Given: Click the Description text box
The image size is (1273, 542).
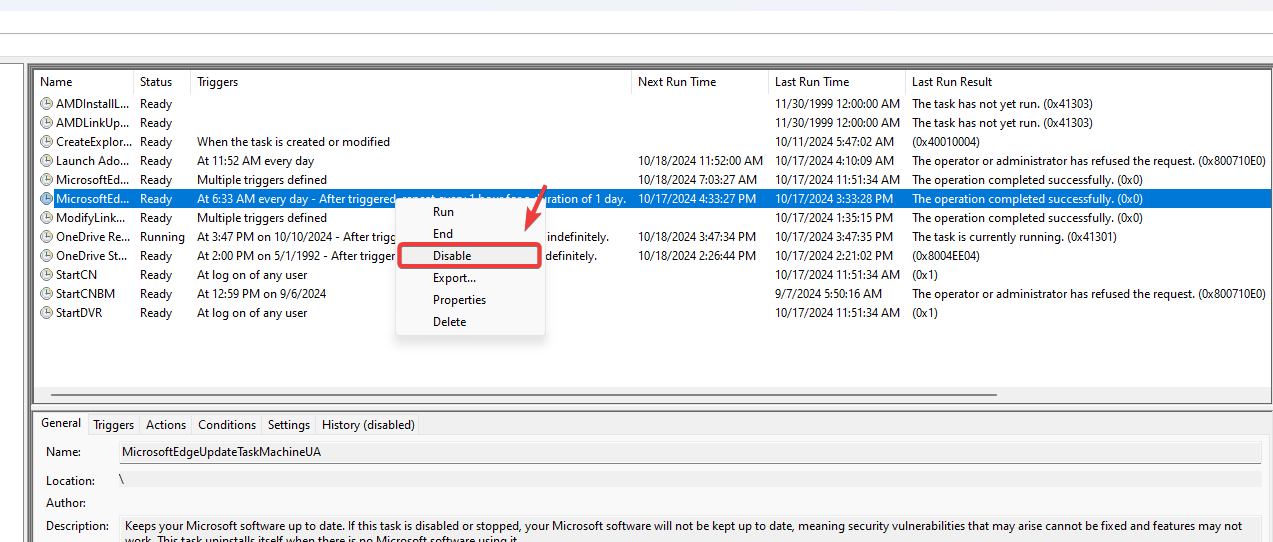Looking at the screenshot, I should pos(690,530).
